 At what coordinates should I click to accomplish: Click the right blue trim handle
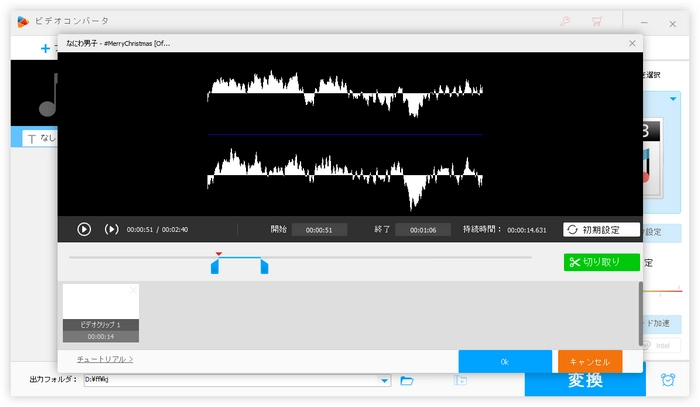(x=264, y=267)
